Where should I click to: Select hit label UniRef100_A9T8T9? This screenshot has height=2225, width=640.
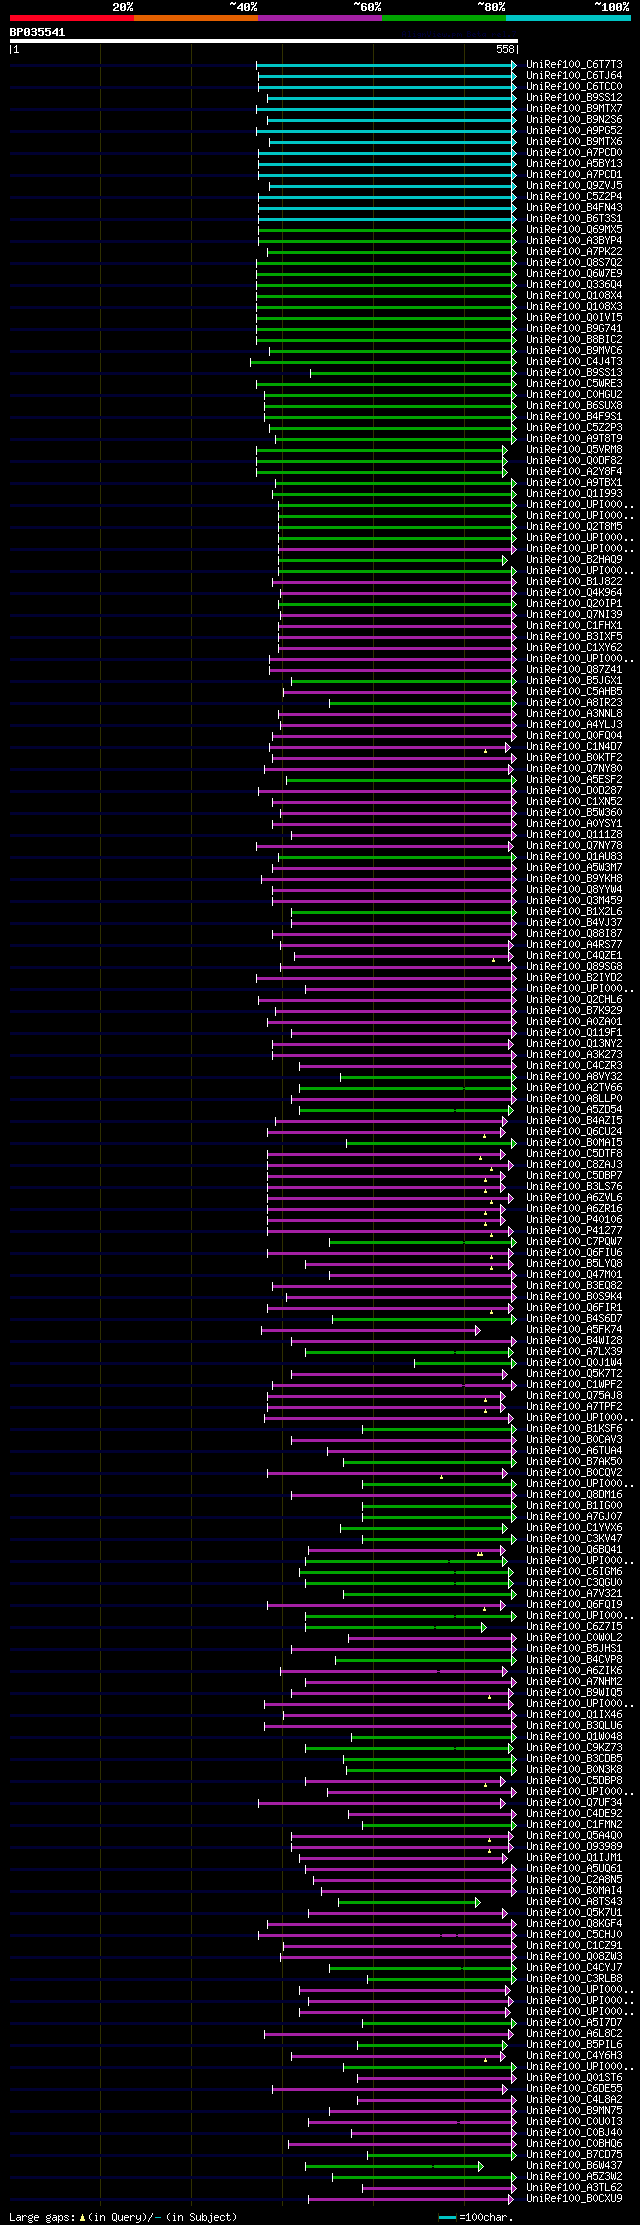(574, 438)
